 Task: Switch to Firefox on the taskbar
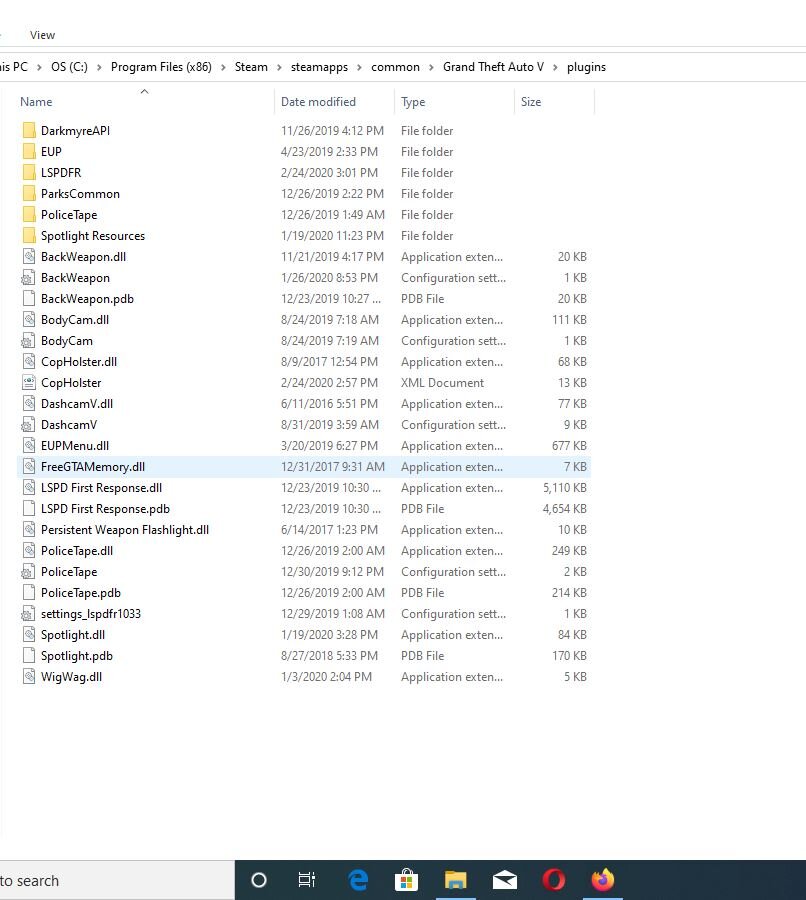603,880
